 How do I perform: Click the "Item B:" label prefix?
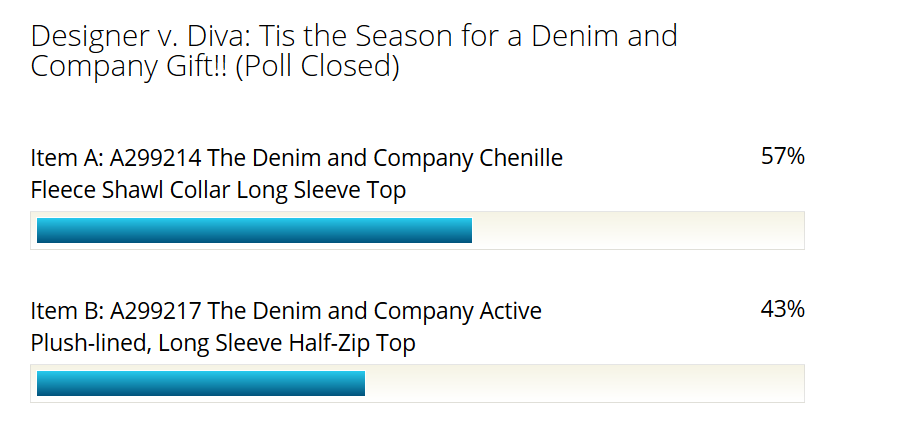[x=67, y=311]
